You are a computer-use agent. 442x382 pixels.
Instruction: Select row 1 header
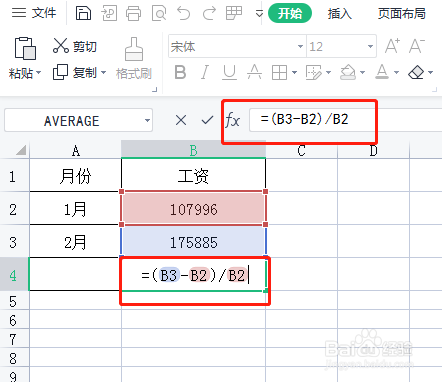click(x=13, y=176)
